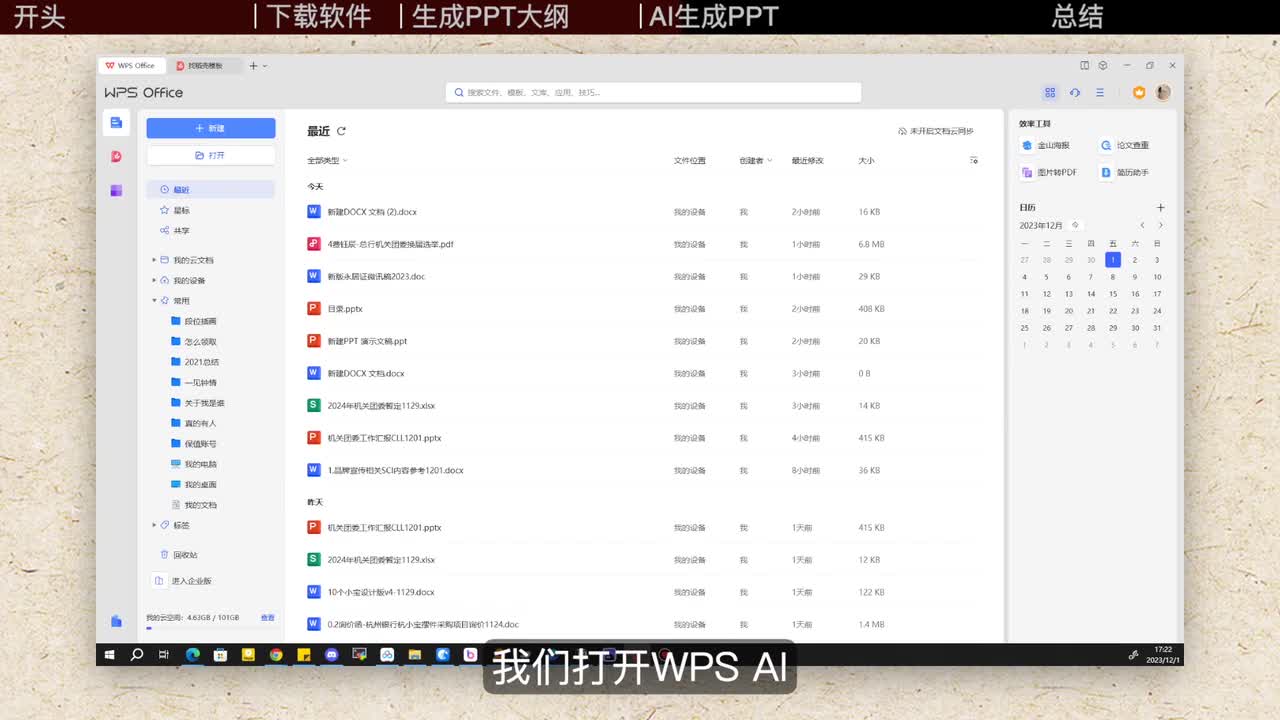Enable document cloud sync (未开启文档云同步)

[936, 131]
